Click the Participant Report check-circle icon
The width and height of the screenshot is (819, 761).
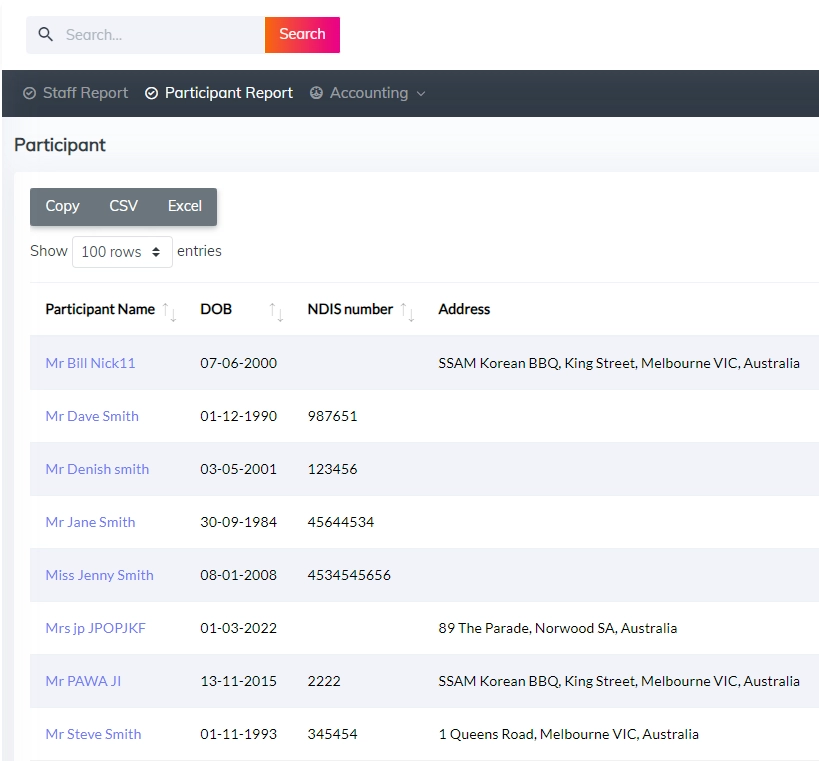[151, 93]
